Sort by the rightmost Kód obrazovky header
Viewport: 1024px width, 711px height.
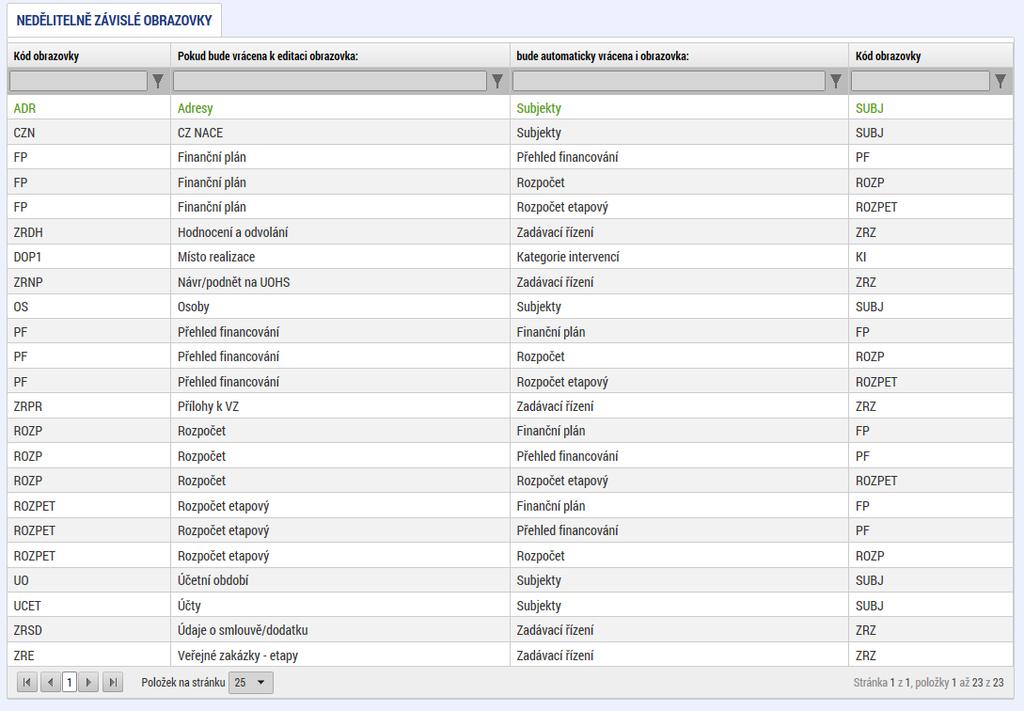888,56
